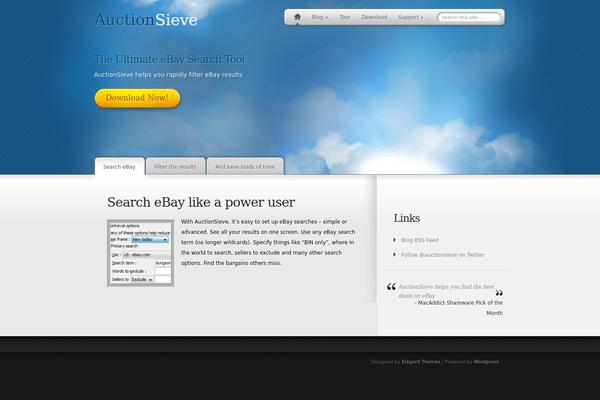Click the Links sidebar heading
Screen dimensions: 600x400
tap(407, 218)
